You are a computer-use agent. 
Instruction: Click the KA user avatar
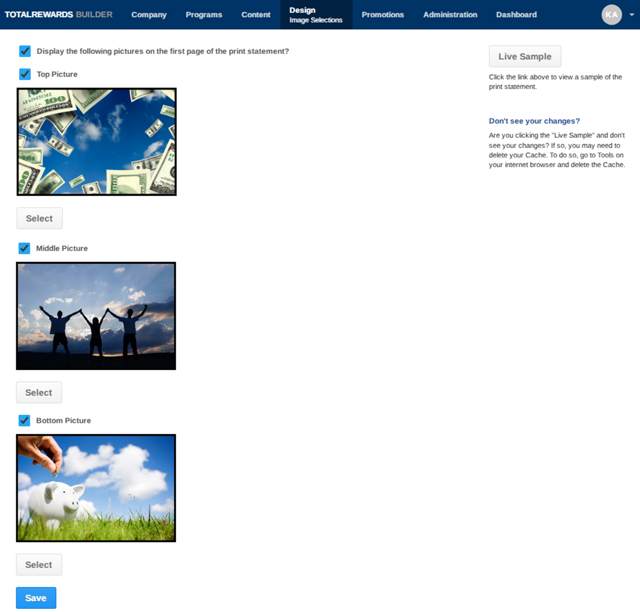[611, 15]
